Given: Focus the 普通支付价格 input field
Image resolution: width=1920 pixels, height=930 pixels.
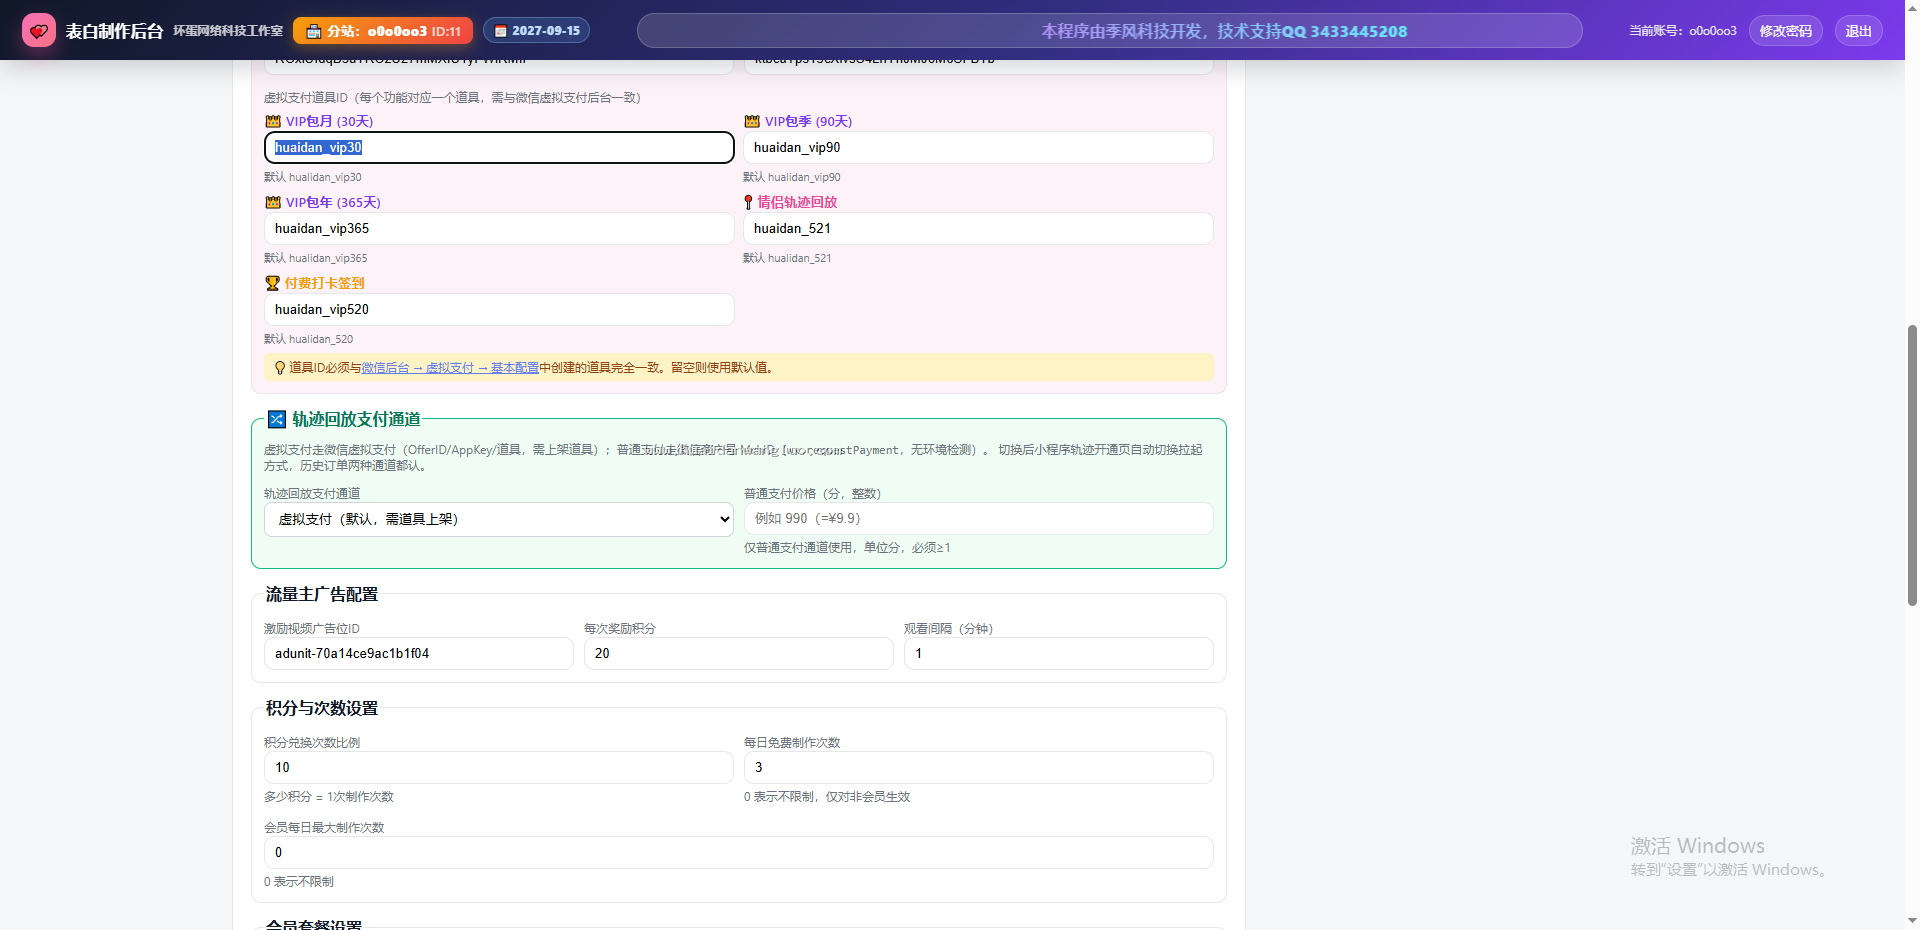Looking at the screenshot, I should (x=978, y=518).
